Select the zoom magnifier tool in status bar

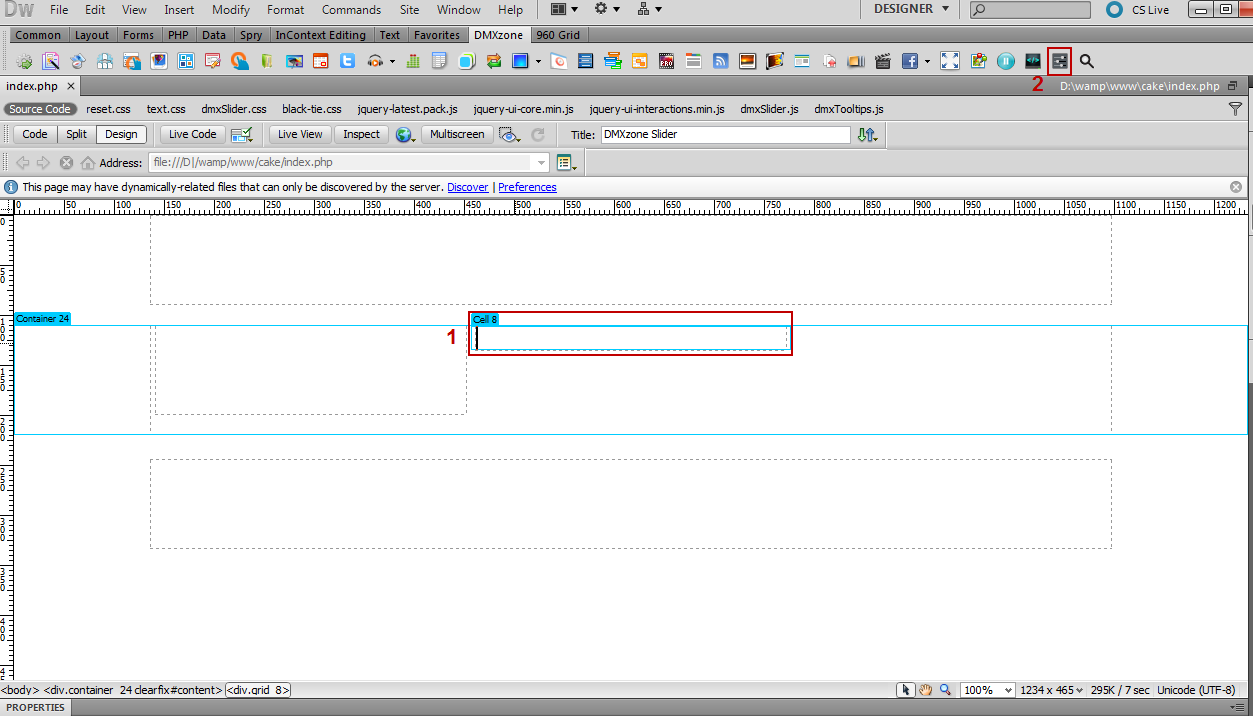tap(945, 690)
